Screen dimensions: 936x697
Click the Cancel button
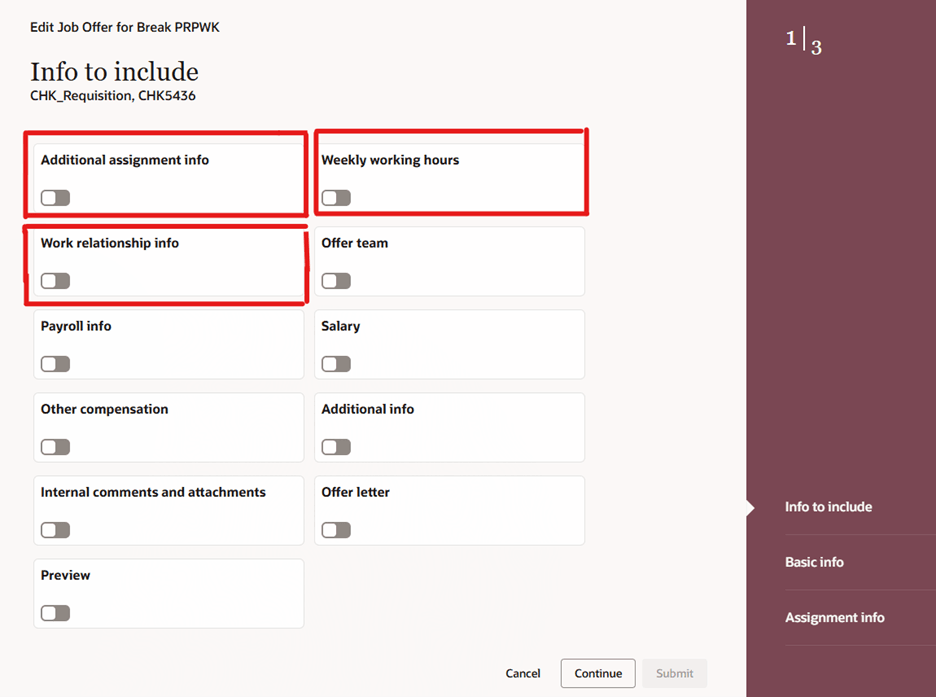(x=523, y=673)
